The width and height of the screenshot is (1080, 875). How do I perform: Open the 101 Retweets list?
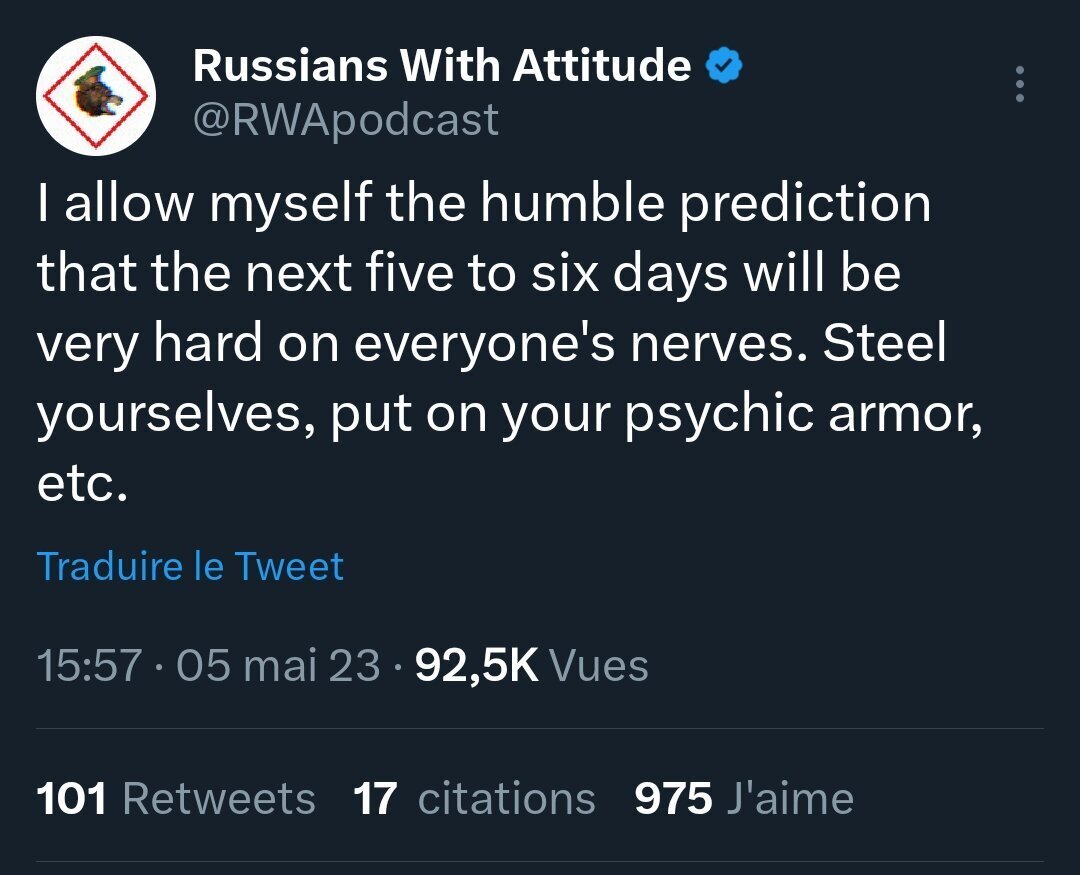176,799
